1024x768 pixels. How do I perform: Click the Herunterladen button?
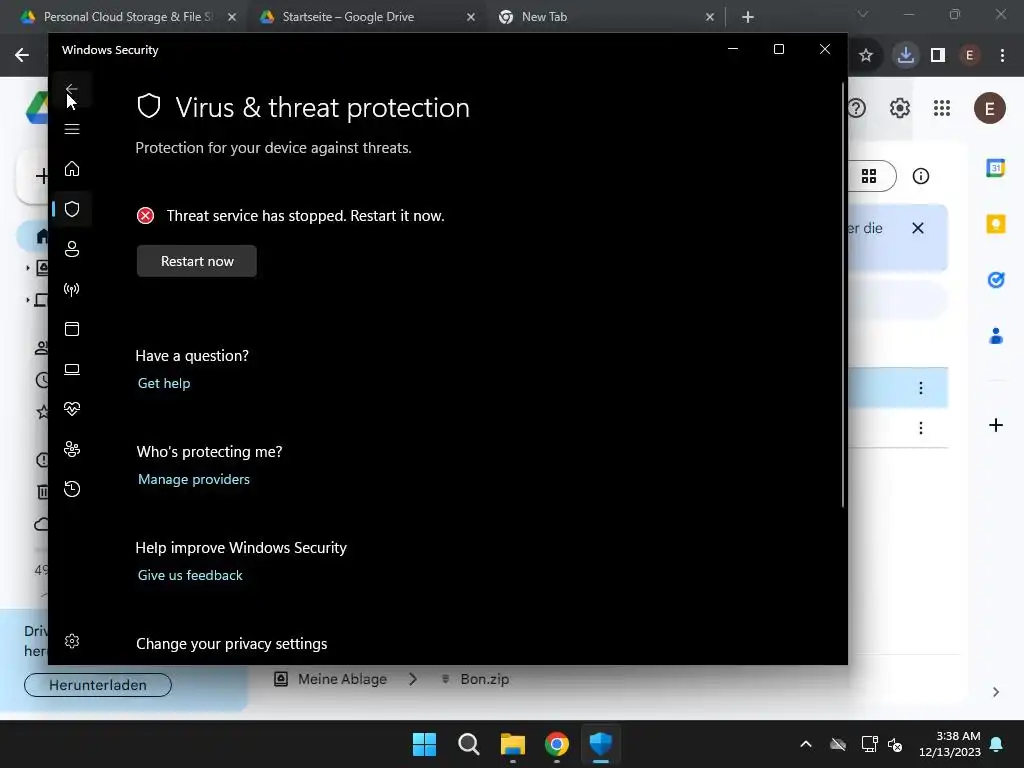coord(98,685)
